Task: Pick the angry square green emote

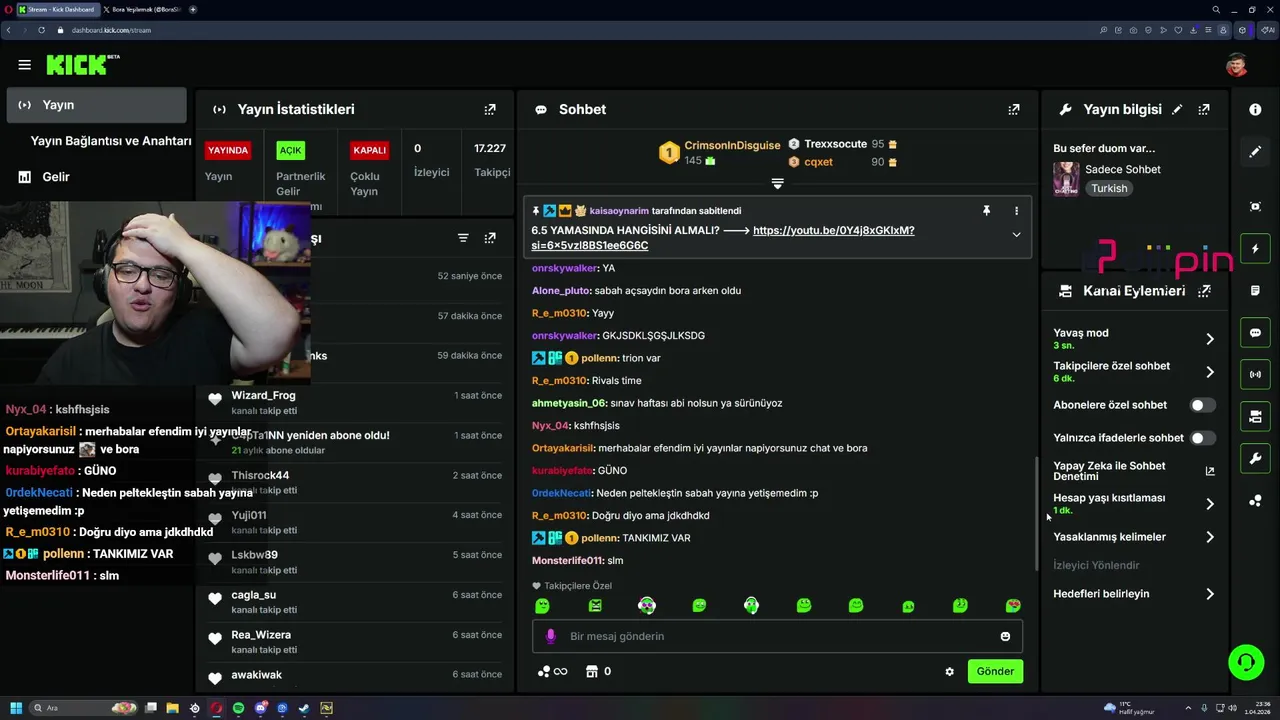Action: click(595, 606)
